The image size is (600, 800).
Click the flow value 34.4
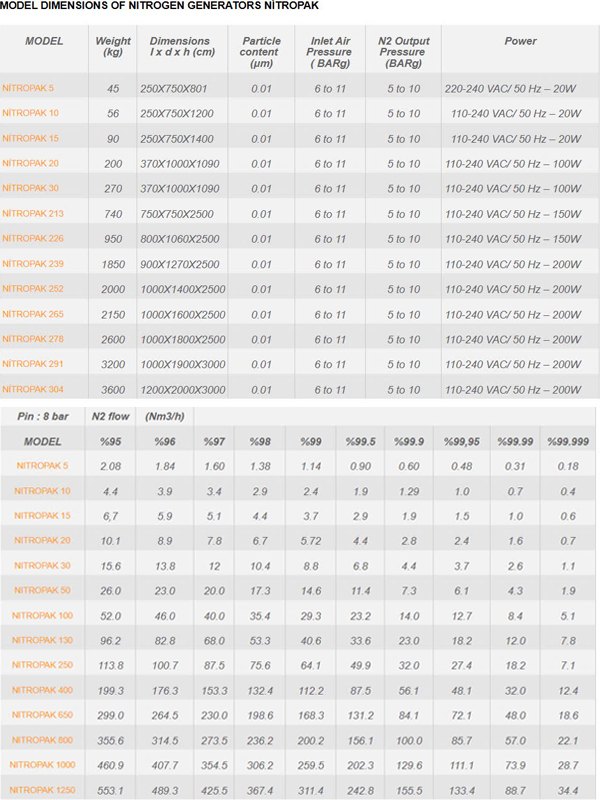coord(568,790)
